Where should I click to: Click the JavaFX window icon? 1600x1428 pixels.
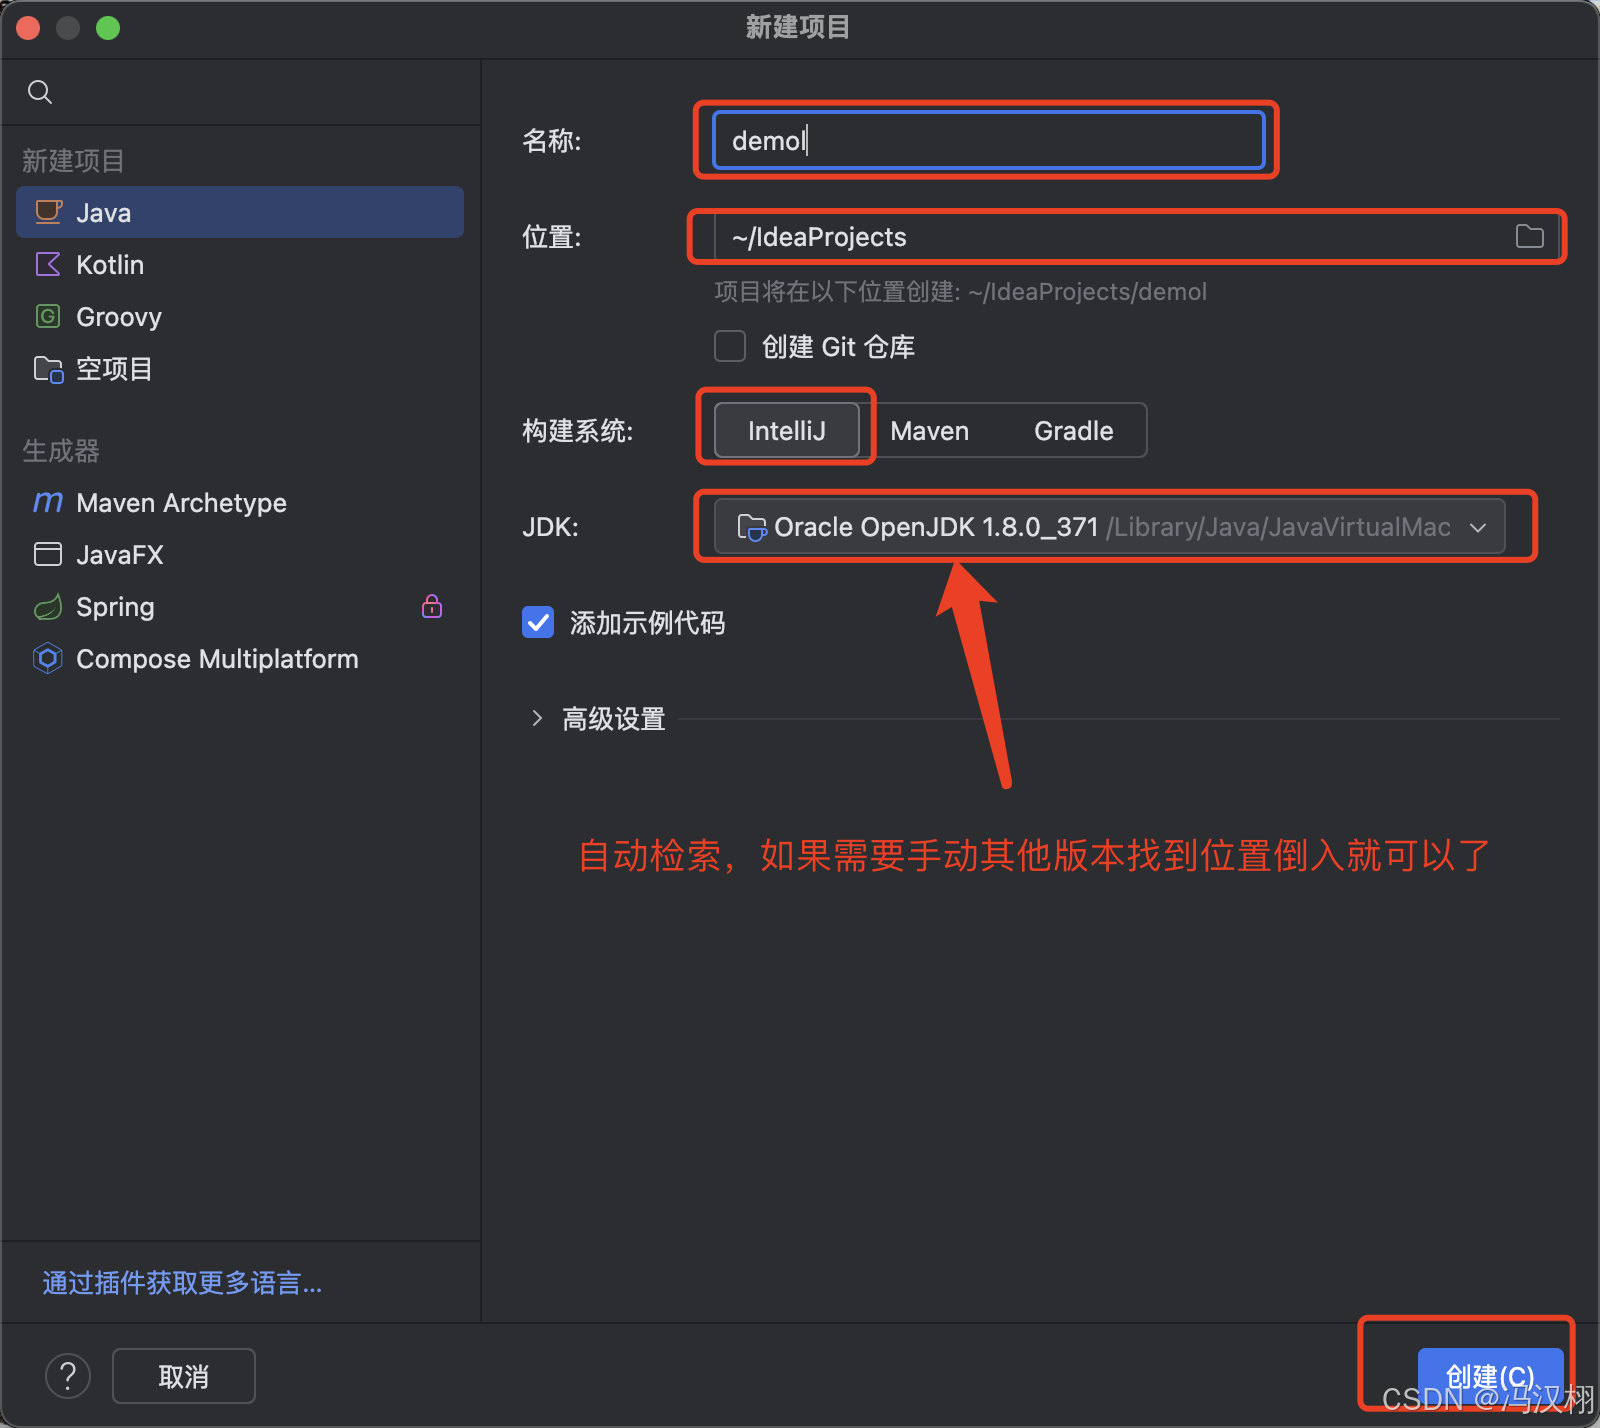pyautogui.click(x=48, y=554)
